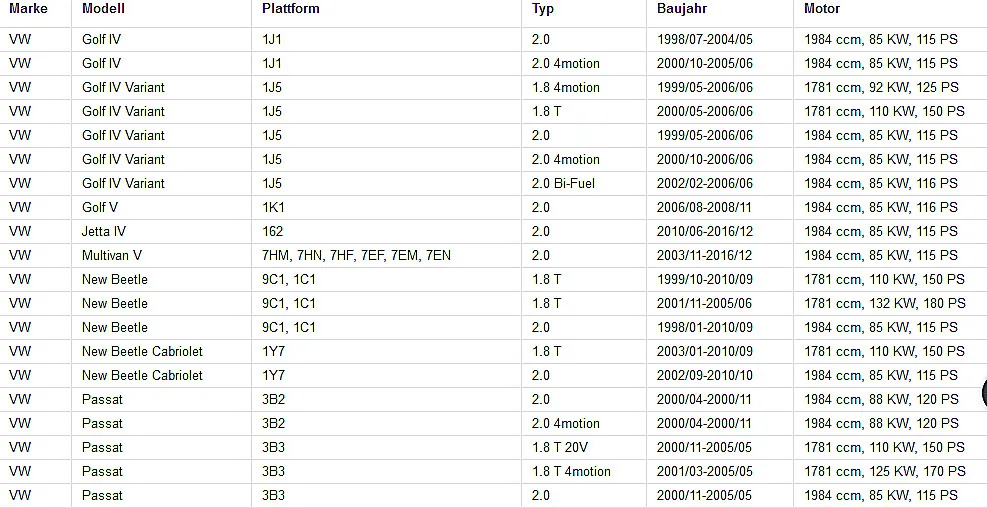Click engine cell 1781 ccm, 132 KW, 180 PS
The height and width of the screenshot is (508, 987).
[884, 303]
